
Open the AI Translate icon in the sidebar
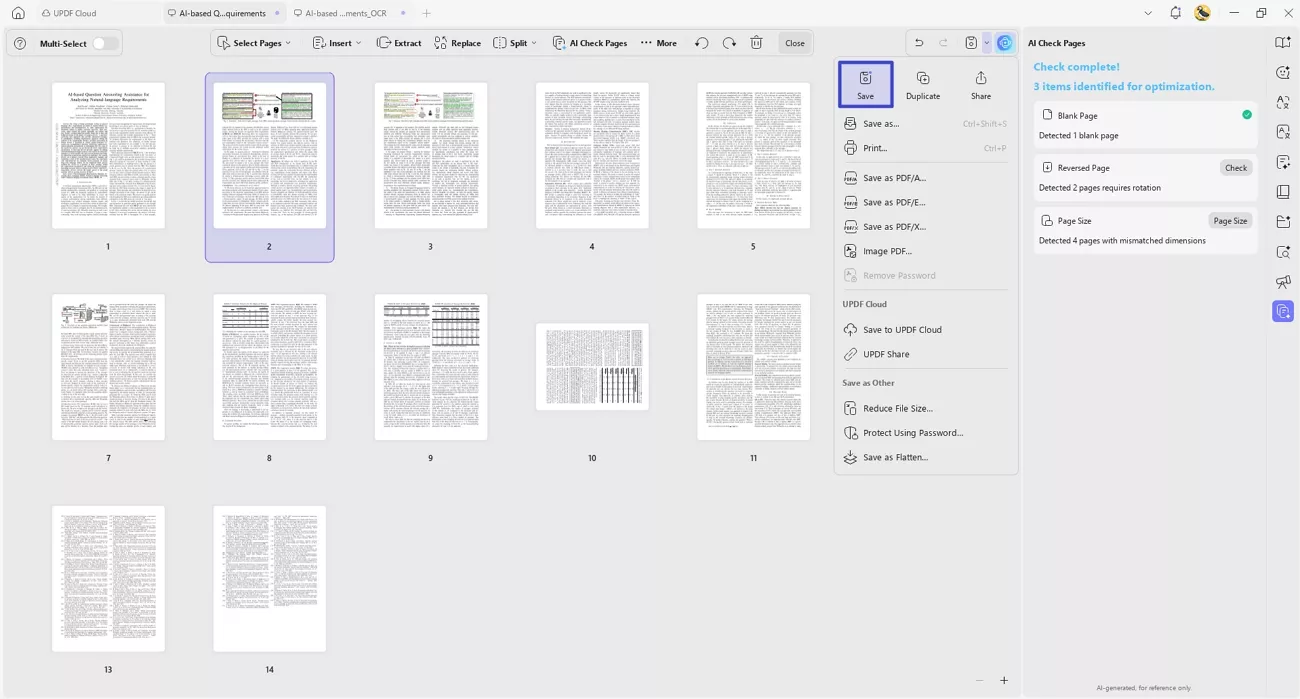pyautogui.click(x=1283, y=102)
